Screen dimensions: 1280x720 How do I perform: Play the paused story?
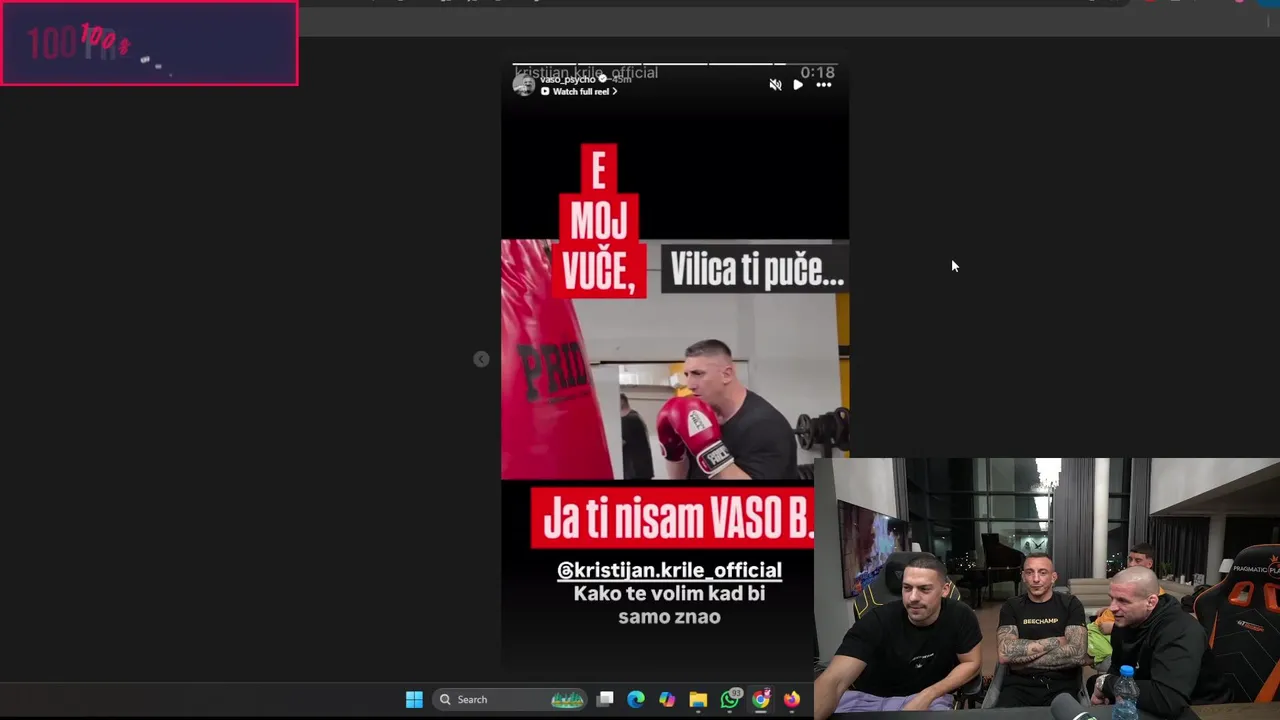tap(798, 85)
